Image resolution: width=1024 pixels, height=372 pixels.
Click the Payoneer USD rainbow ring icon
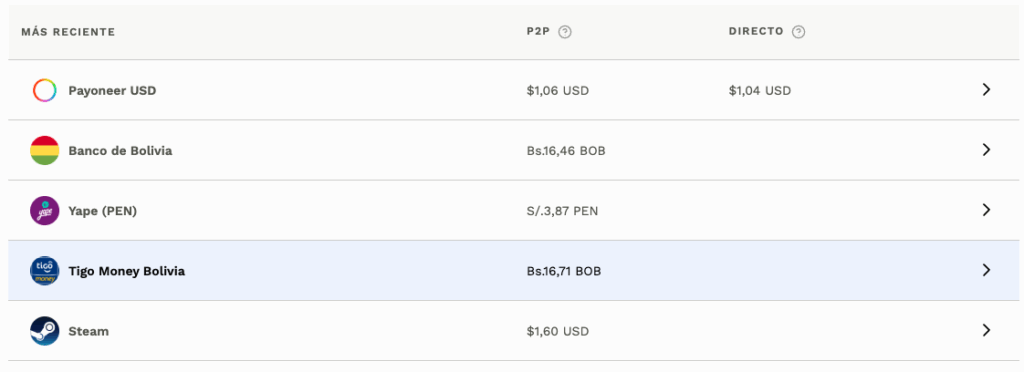pos(44,90)
